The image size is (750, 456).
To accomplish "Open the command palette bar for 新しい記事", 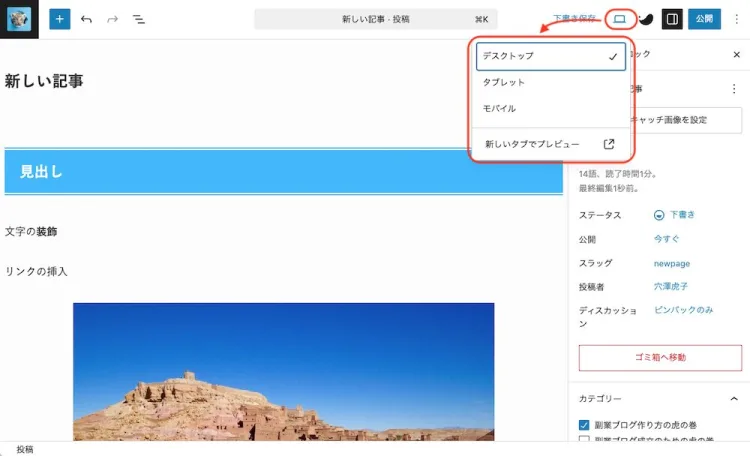I will pos(375,19).
